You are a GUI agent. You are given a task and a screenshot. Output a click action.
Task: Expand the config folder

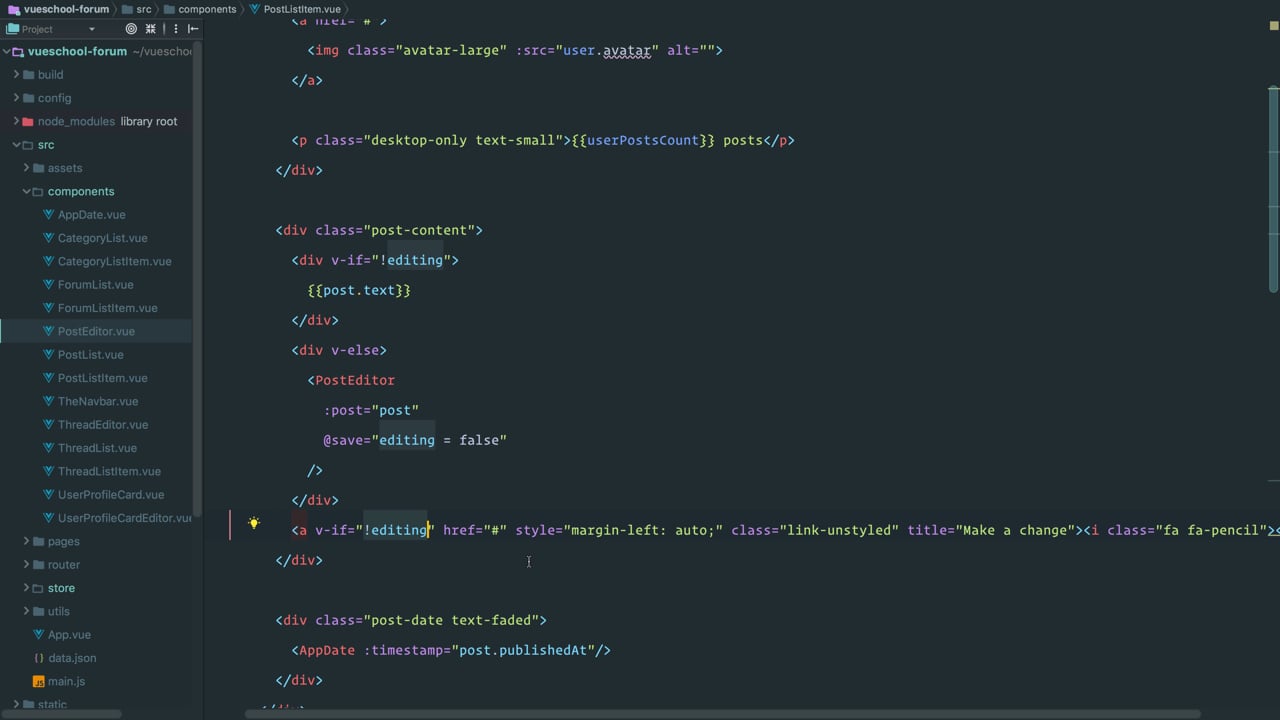pos(16,98)
